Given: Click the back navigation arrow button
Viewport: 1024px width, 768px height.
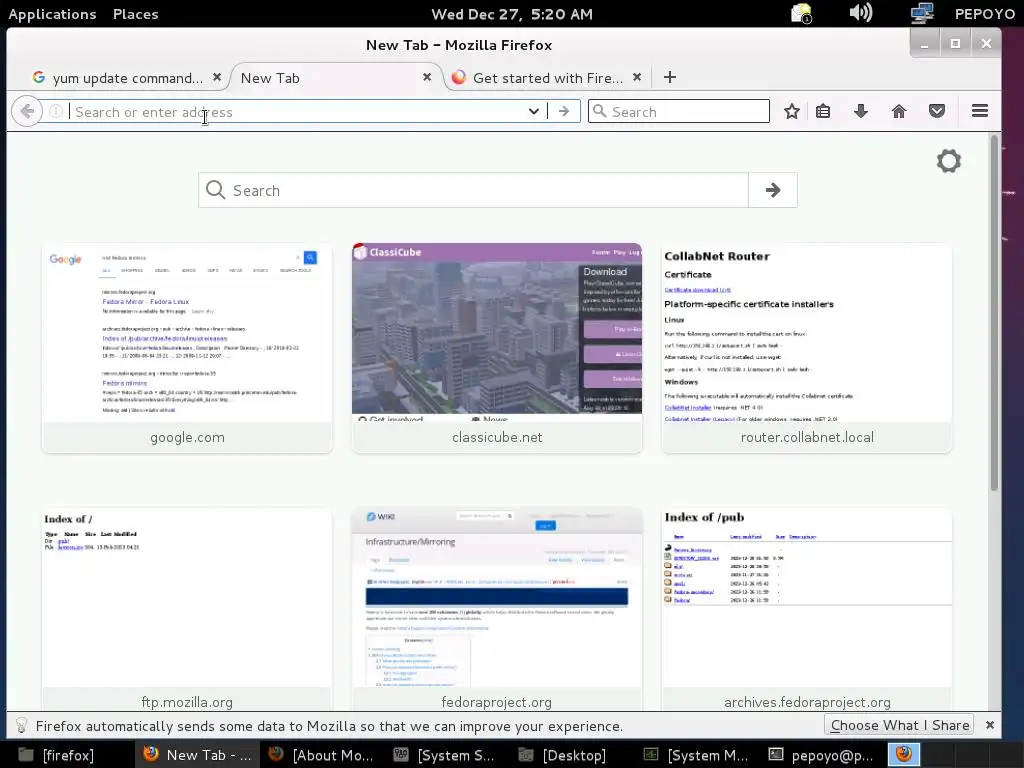Looking at the screenshot, I should 27,112.
